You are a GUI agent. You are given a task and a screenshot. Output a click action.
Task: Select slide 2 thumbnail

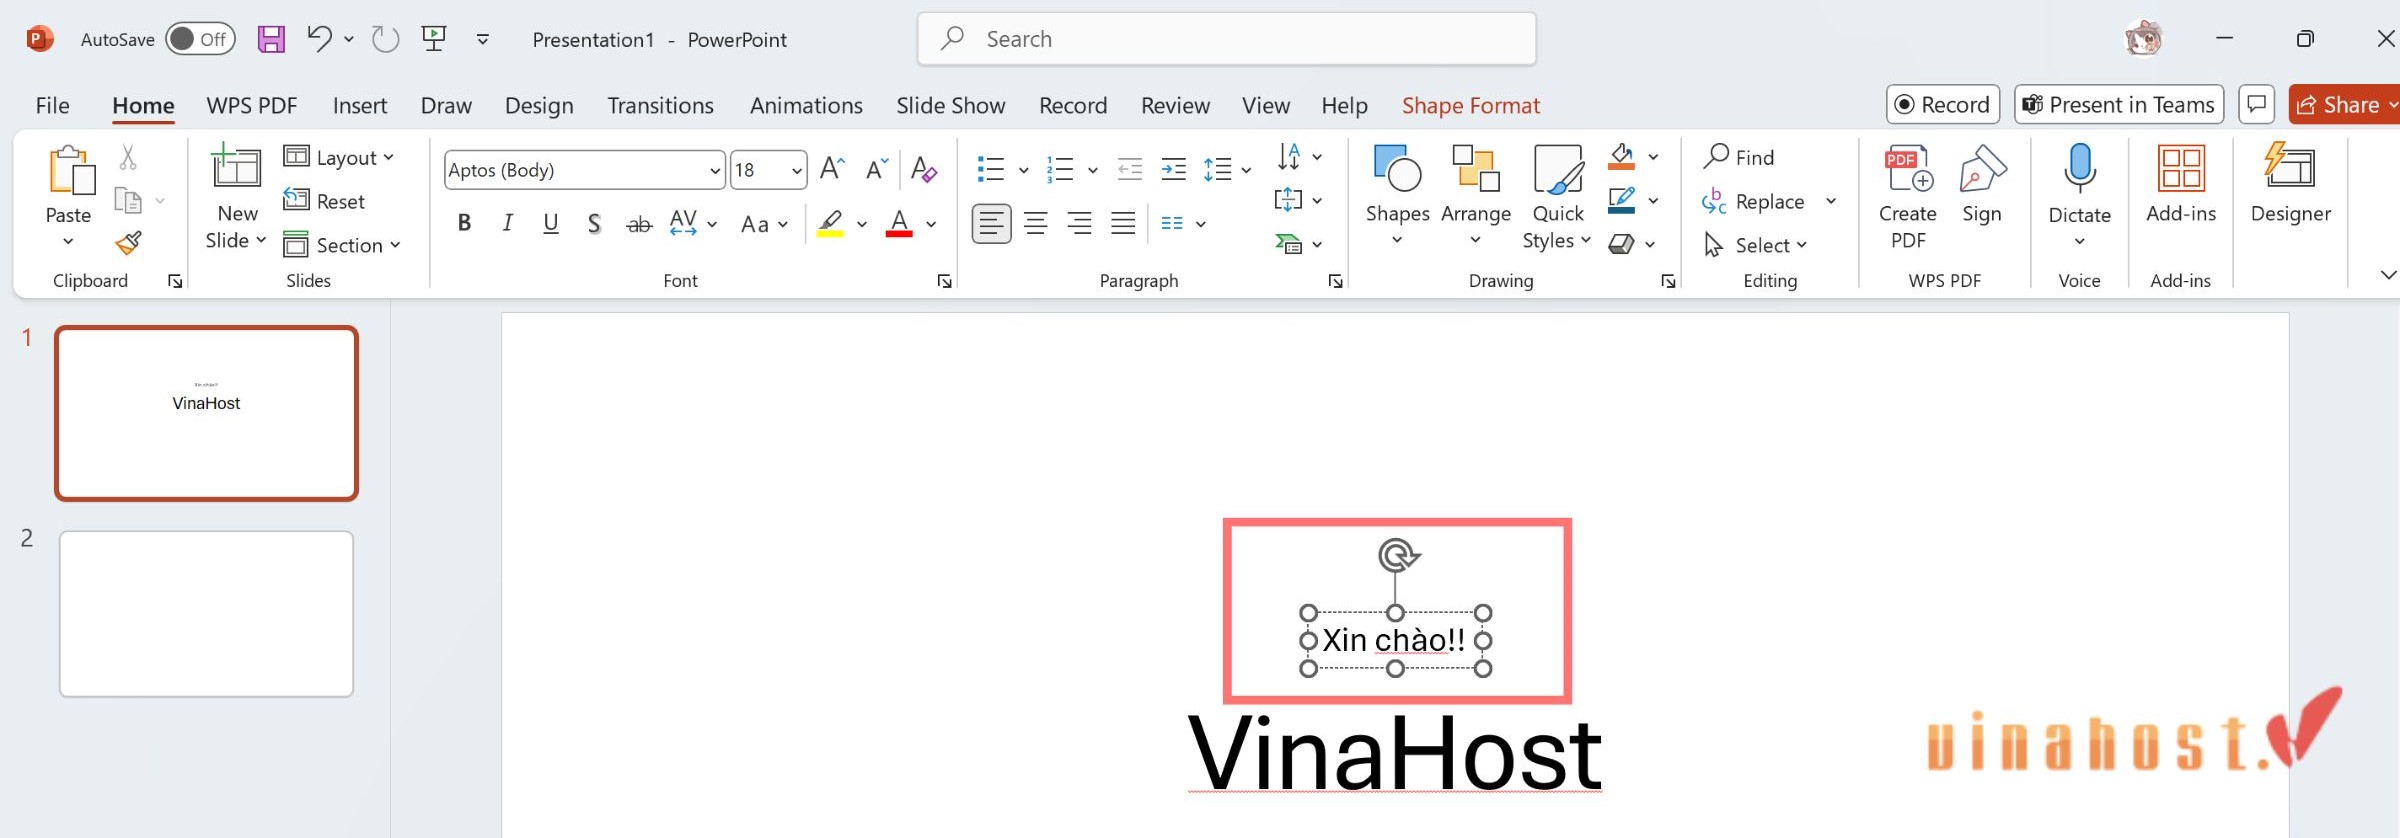[x=206, y=613]
